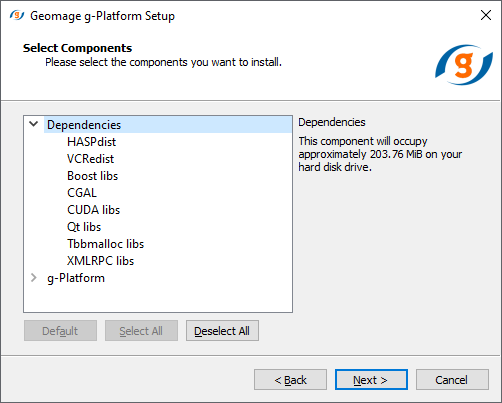Click the Geomage logo in the title bar
Viewport: 502px width, 403px height.
(17, 15)
